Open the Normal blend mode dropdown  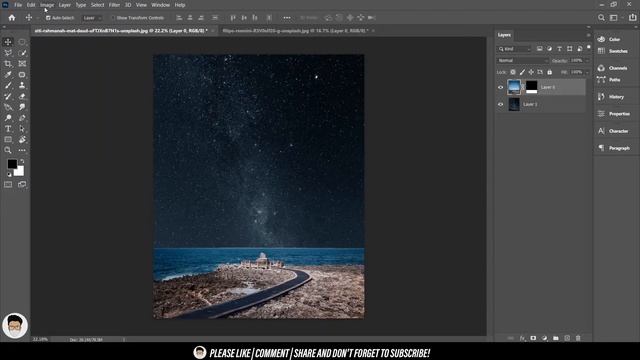click(523, 60)
